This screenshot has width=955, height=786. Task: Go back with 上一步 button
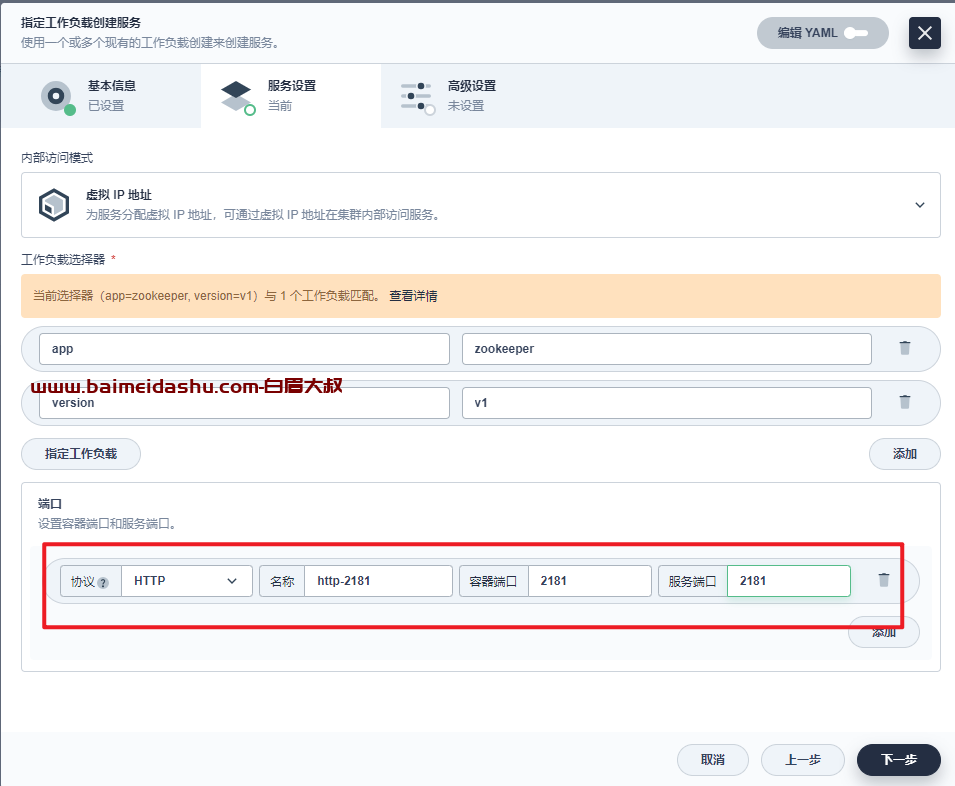click(x=803, y=760)
